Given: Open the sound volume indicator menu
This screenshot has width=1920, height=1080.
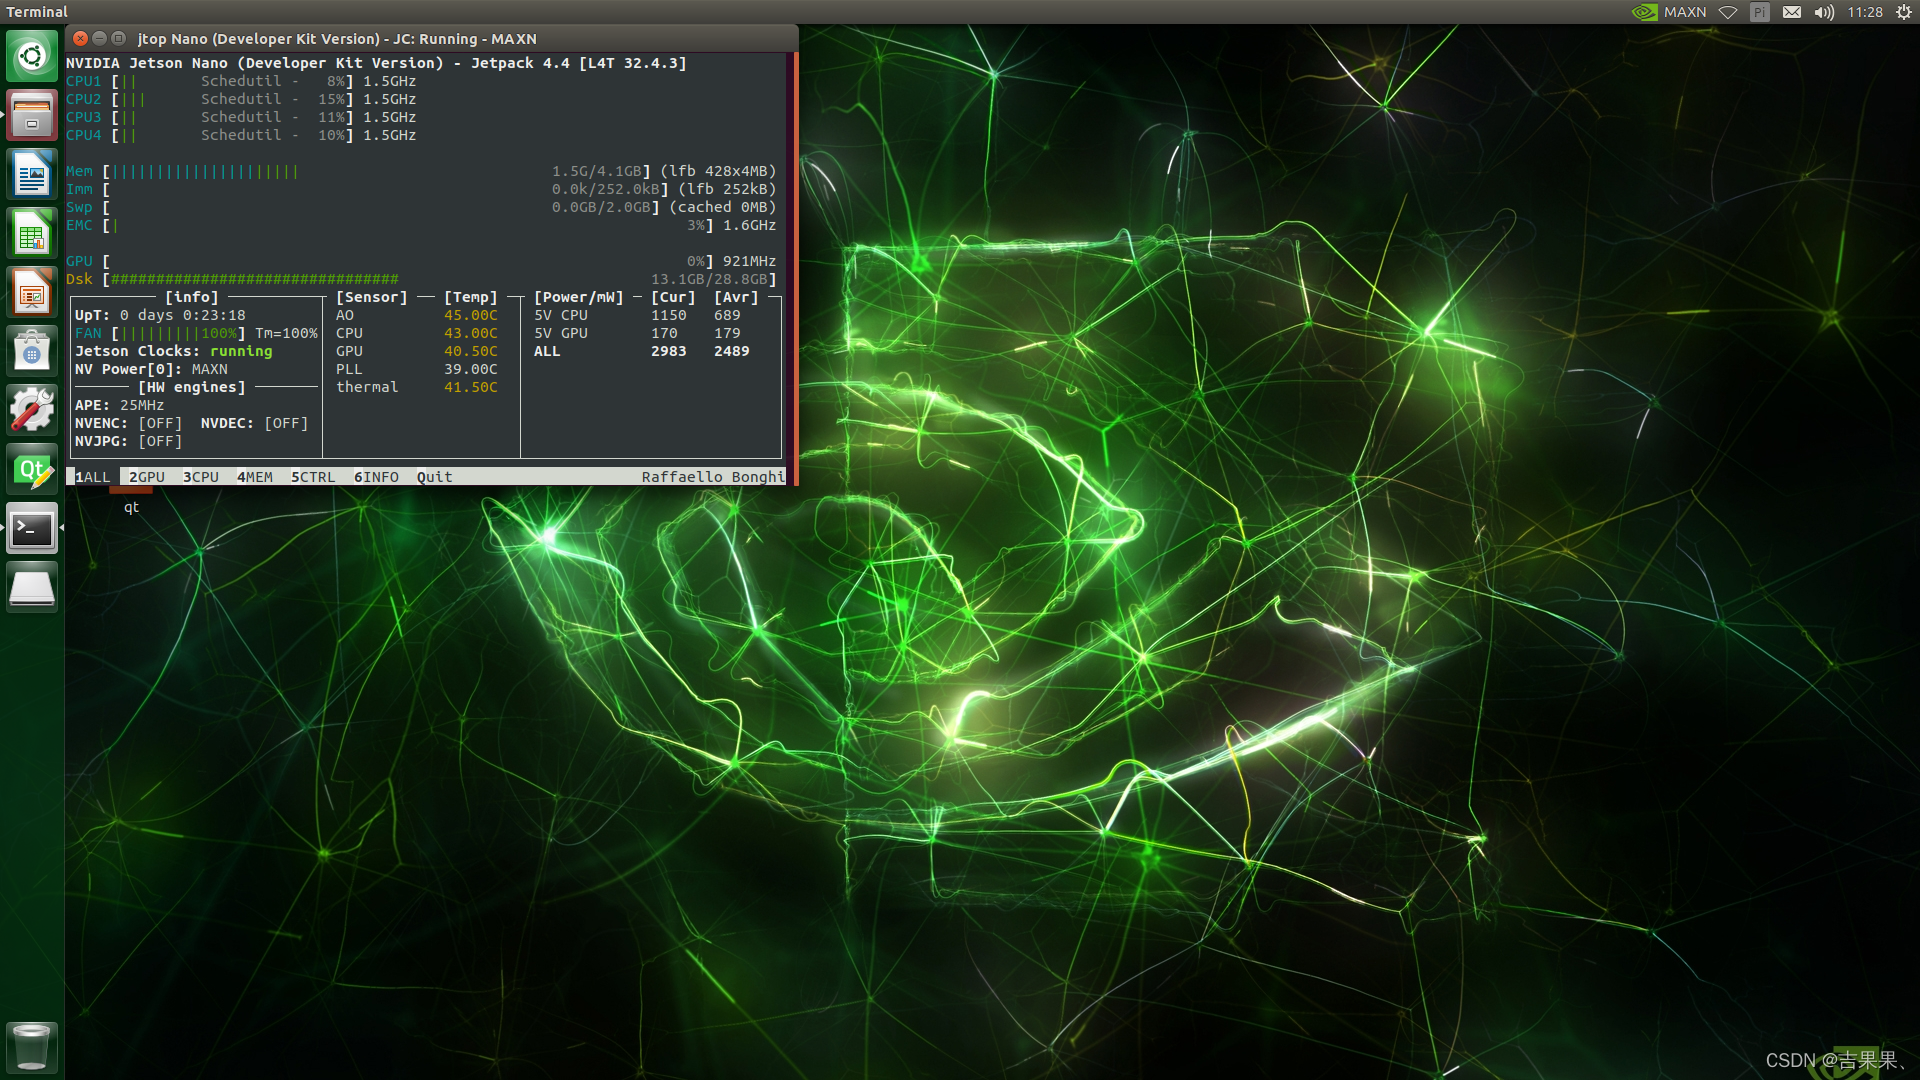Looking at the screenshot, I should 1824,12.
